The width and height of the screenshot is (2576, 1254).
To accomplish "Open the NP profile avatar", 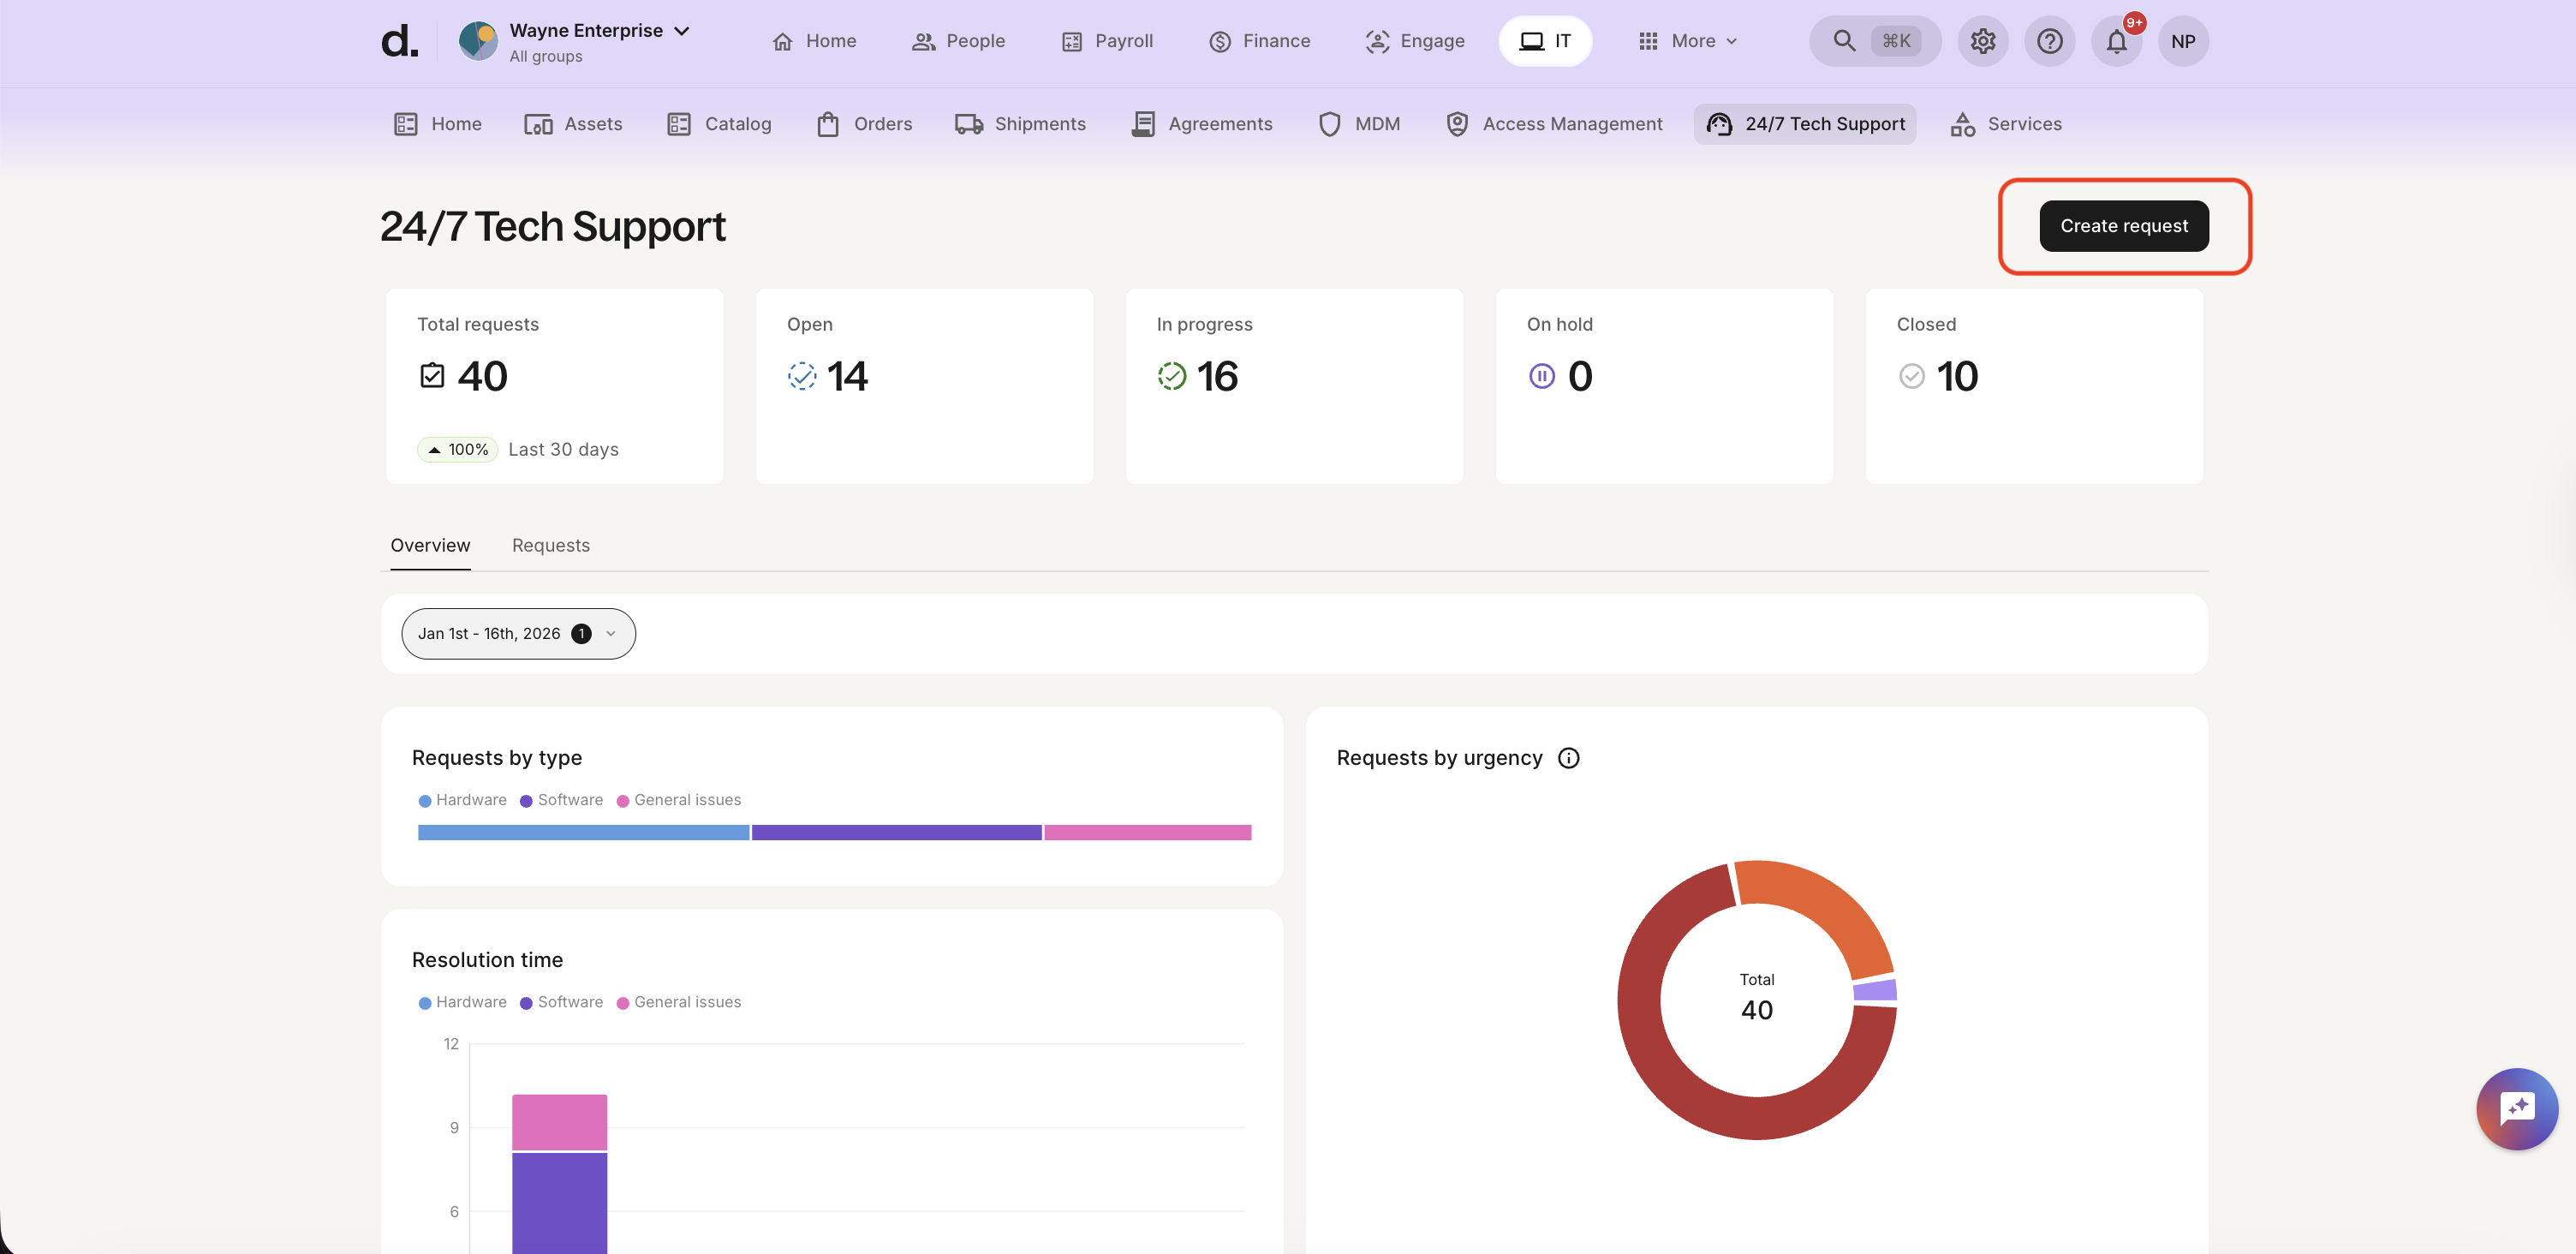I will (2182, 41).
